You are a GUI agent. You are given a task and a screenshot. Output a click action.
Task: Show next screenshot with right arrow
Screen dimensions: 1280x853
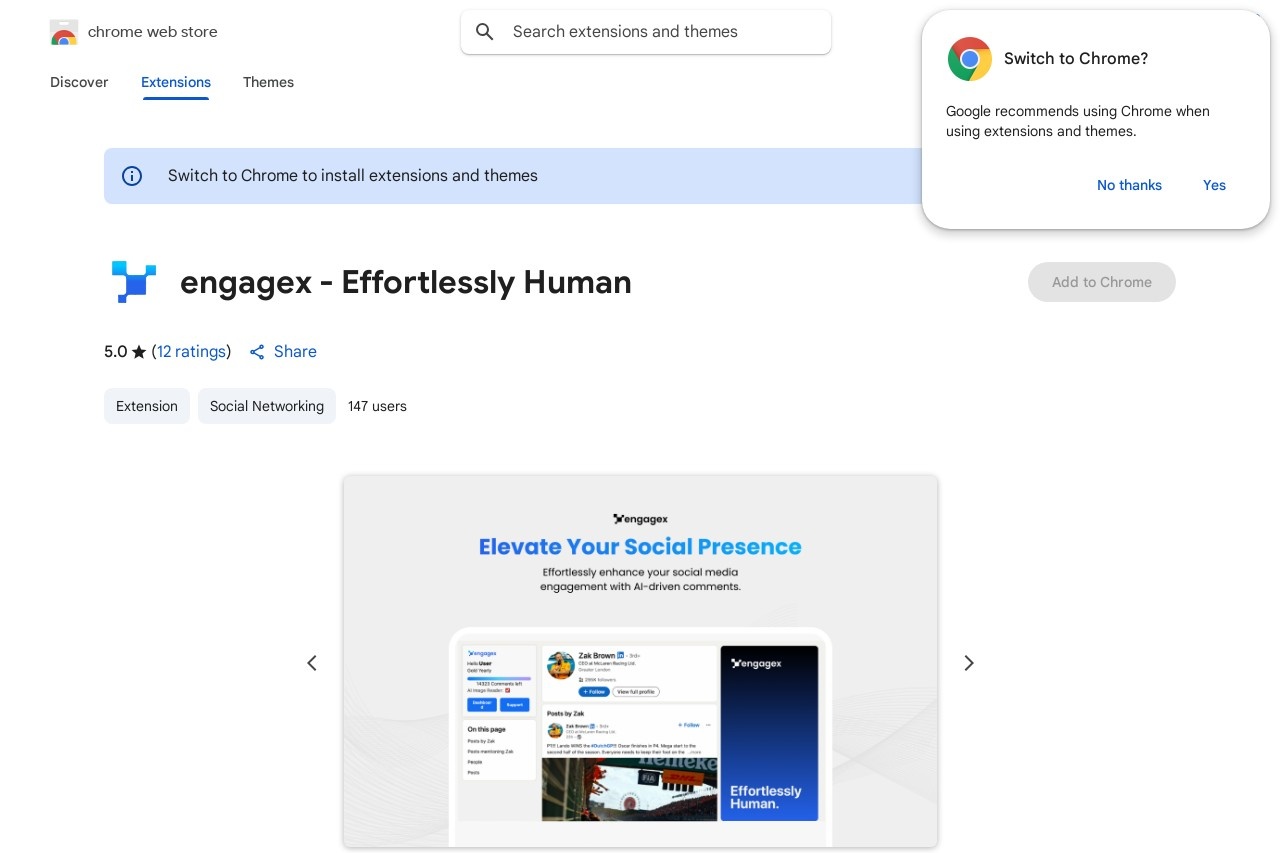tap(968, 663)
